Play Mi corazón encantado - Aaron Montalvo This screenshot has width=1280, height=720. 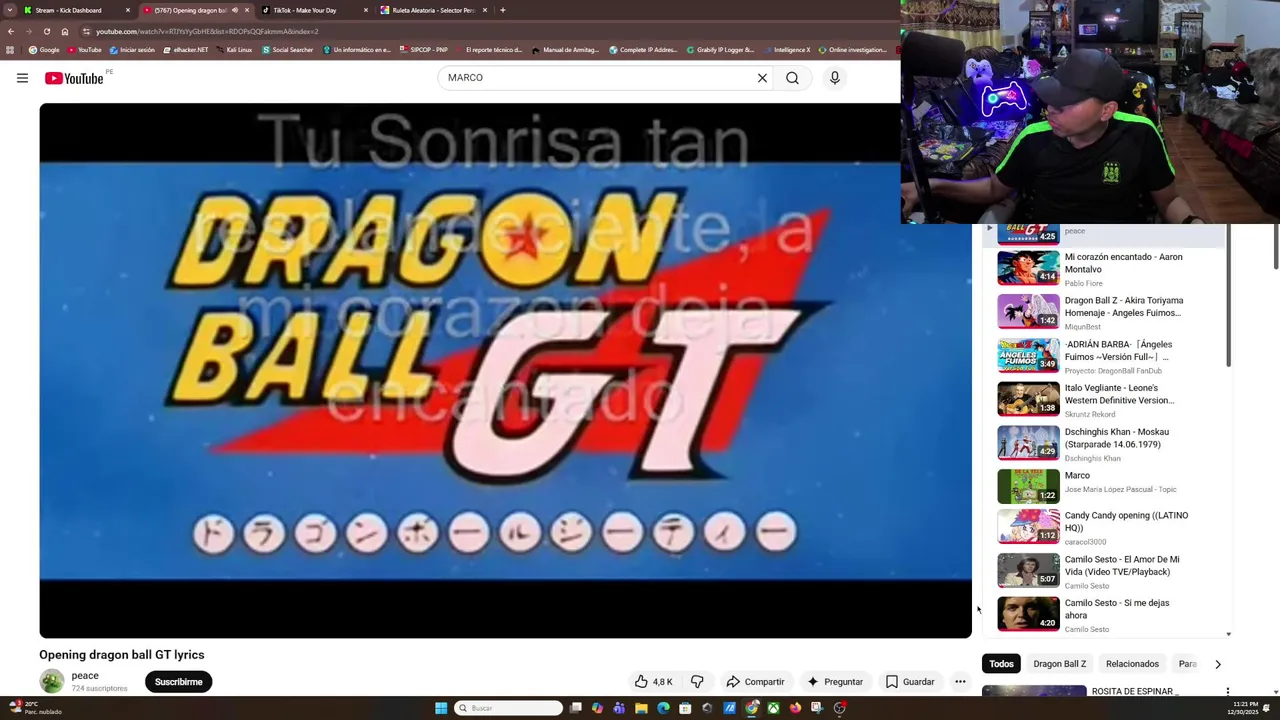pyautogui.click(x=1104, y=269)
